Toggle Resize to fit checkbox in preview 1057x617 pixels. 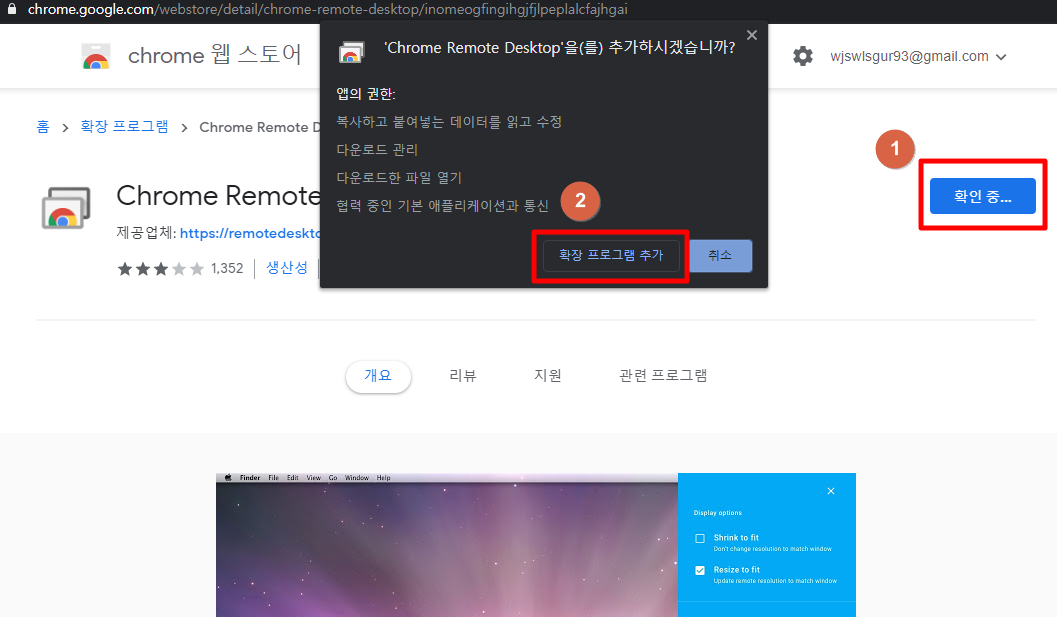coord(700,570)
